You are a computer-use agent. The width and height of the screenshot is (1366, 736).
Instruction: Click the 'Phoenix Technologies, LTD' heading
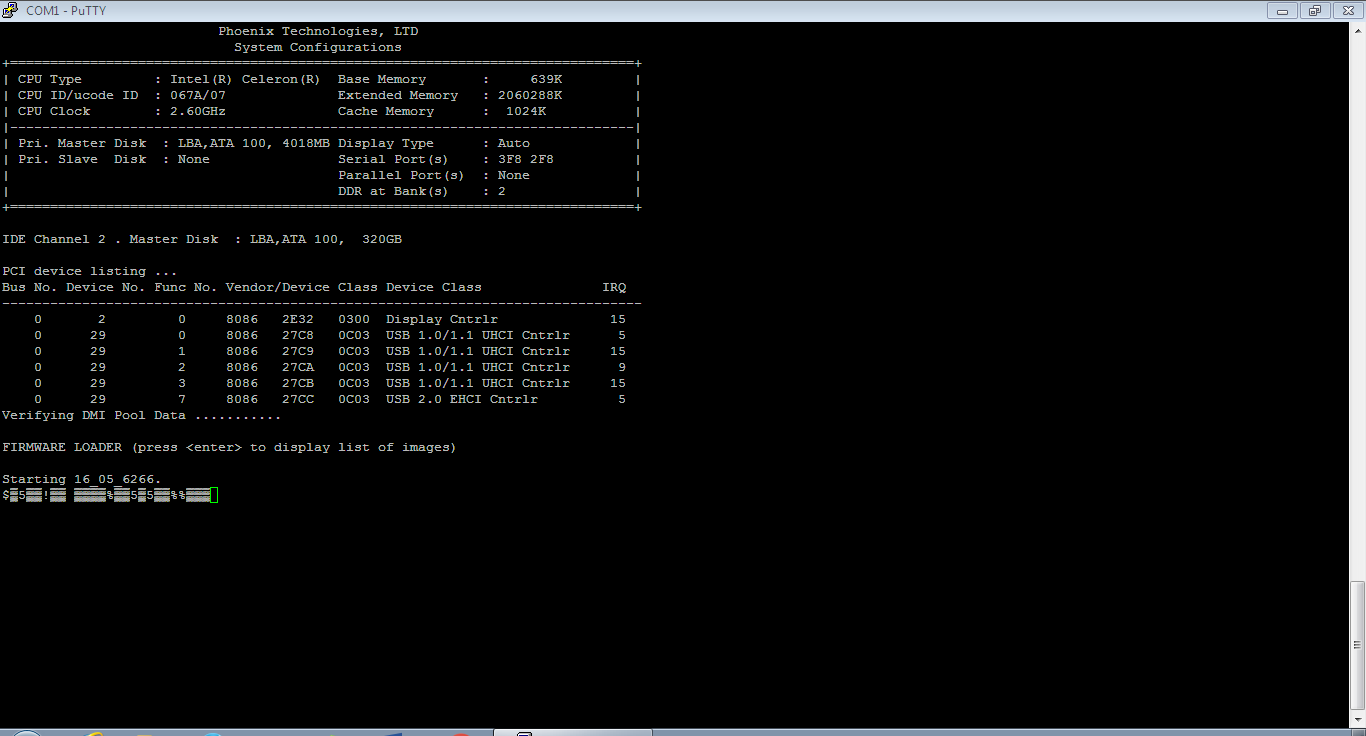click(318, 32)
